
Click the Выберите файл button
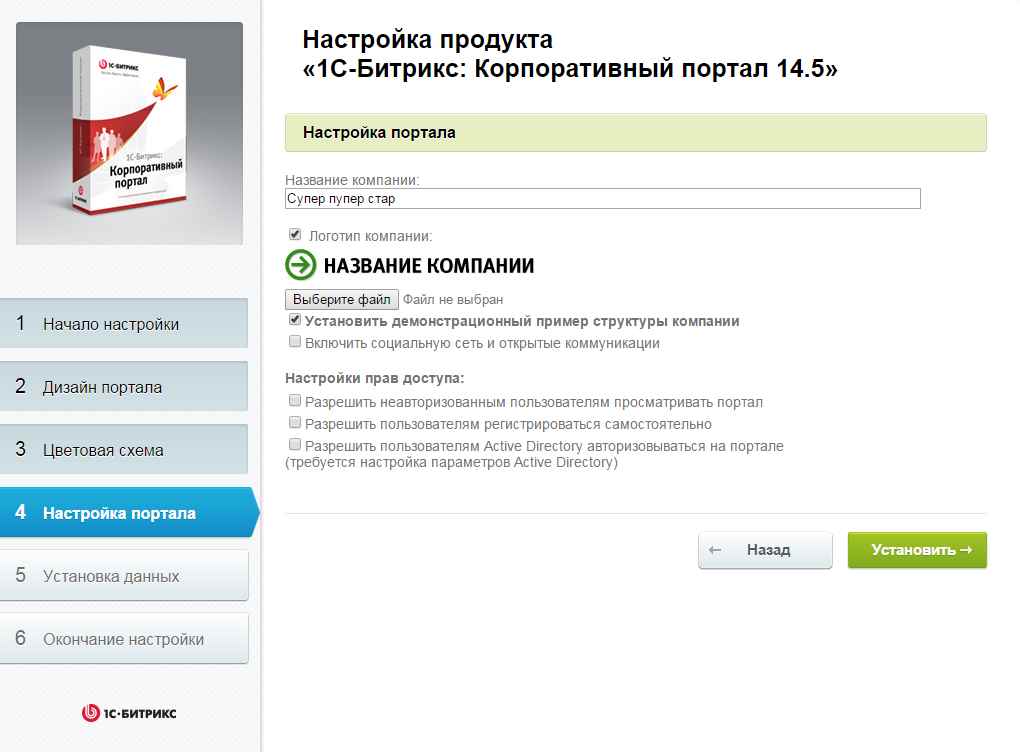pos(342,299)
